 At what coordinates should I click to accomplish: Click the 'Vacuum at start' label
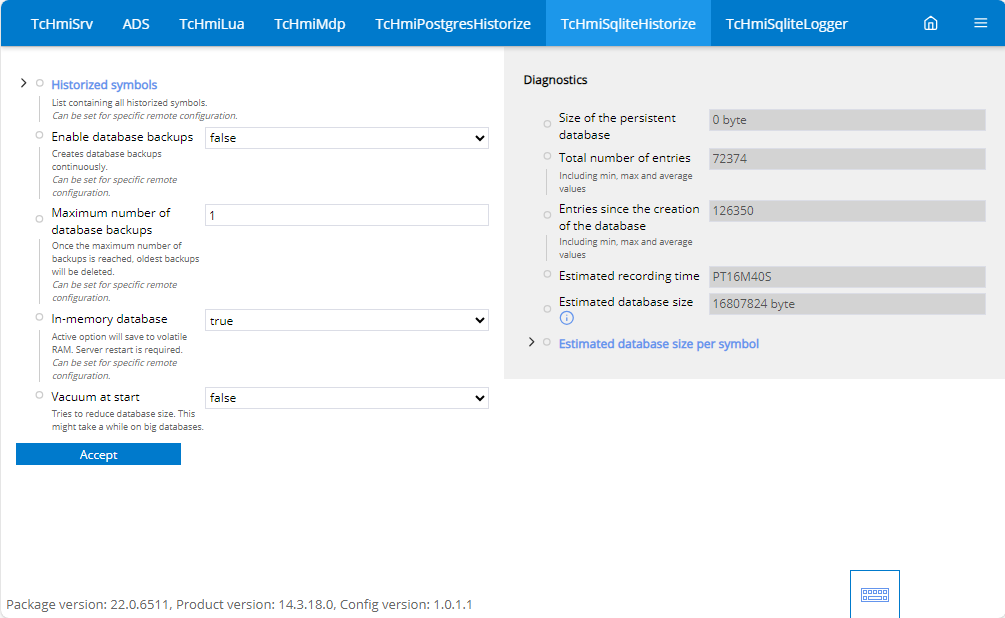point(95,397)
